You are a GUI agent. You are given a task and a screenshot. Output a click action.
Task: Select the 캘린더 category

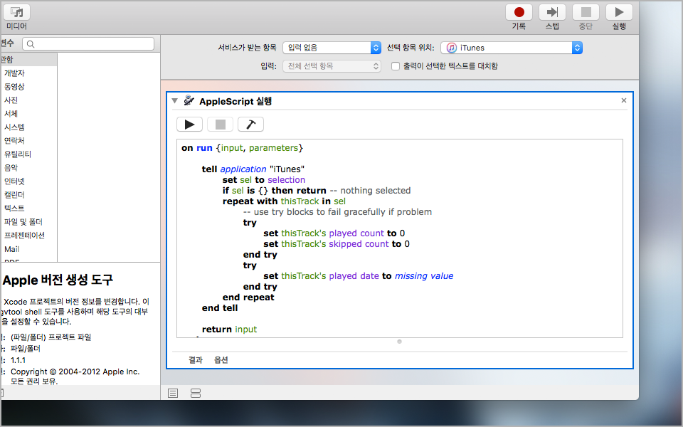[x=14, y=195]
